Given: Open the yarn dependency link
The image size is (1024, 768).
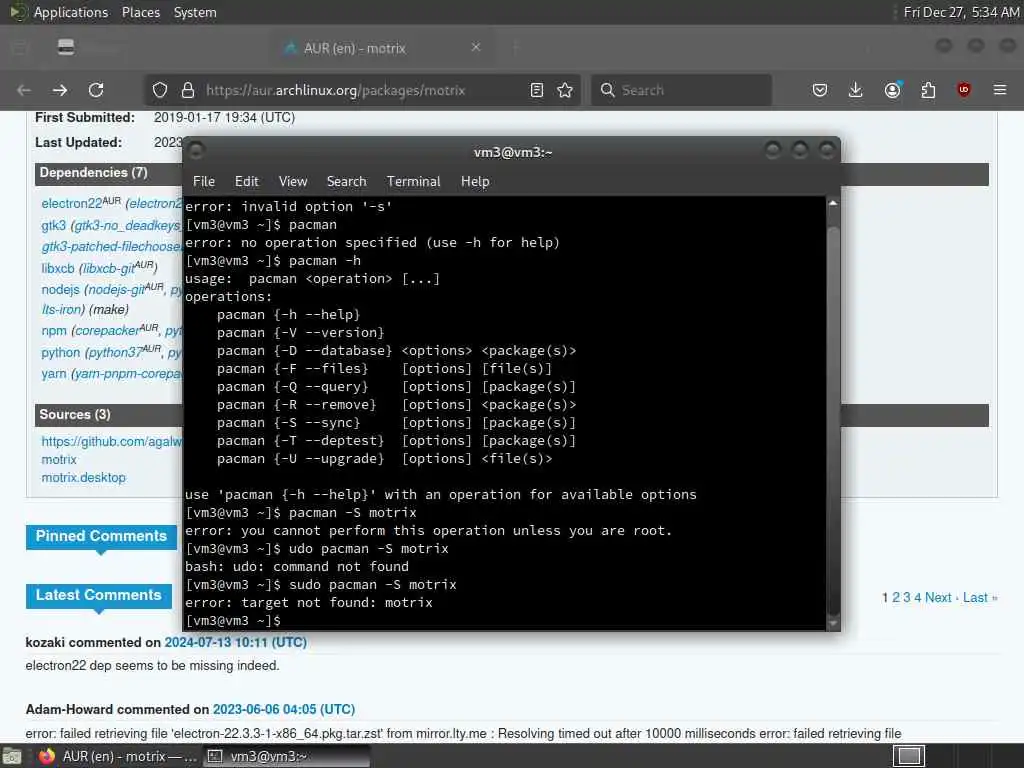Looking at the screenshot, I should [x=54, y=374].
